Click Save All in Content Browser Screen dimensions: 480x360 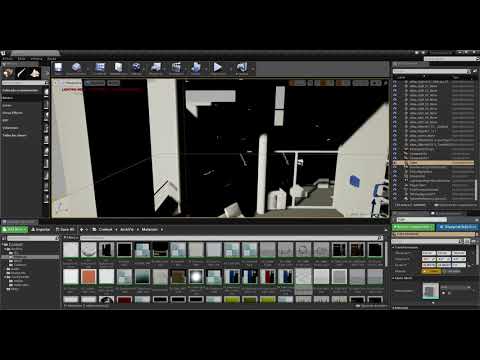tap(66, 230)
